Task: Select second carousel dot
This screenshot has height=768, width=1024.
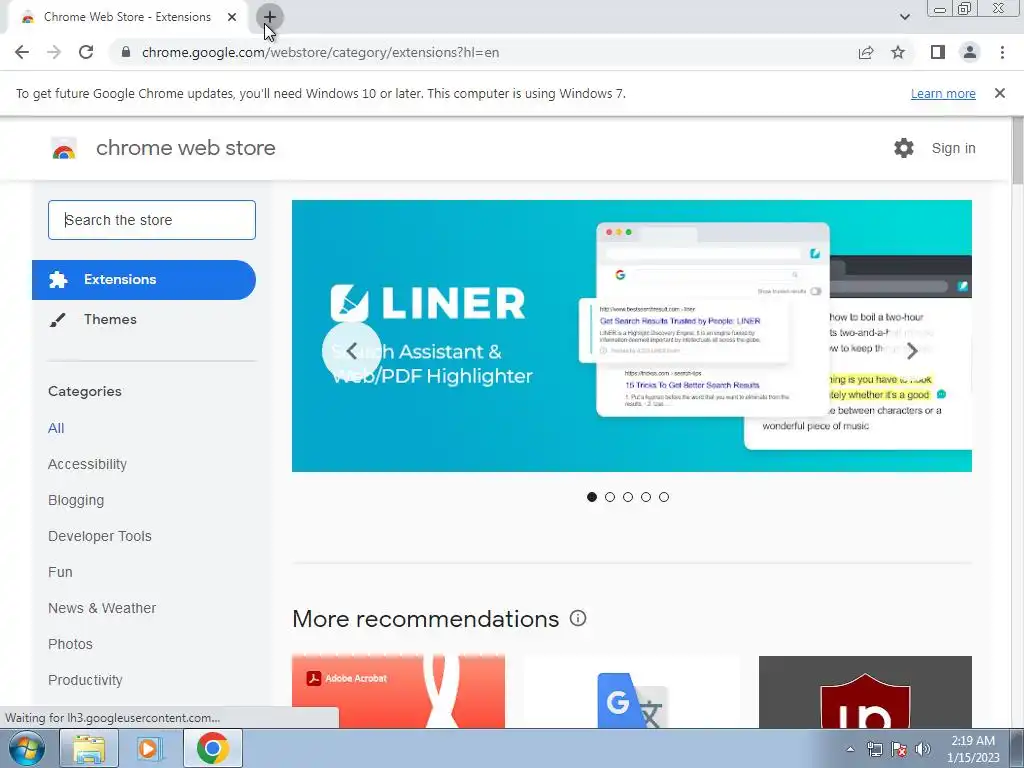Action: [x=610, y=497]
